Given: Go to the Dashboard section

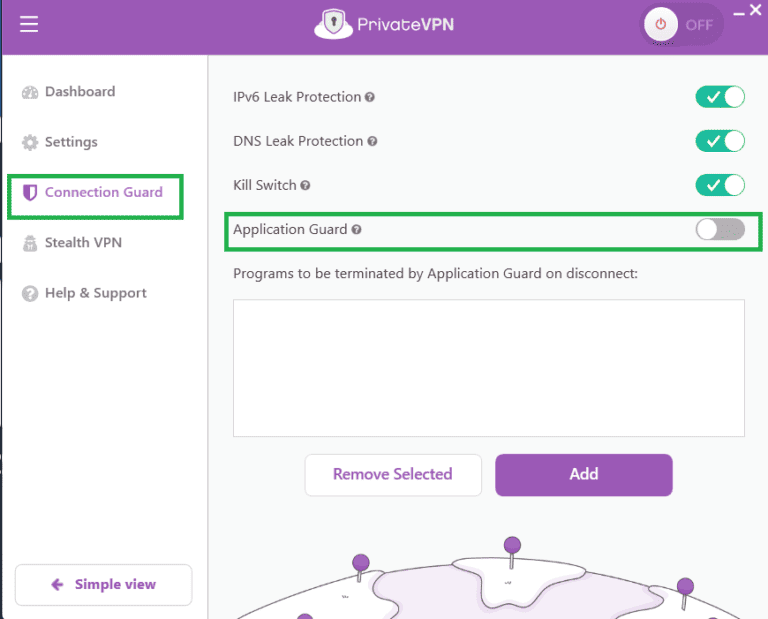Looking at the screenshot, I should [80, 92].
